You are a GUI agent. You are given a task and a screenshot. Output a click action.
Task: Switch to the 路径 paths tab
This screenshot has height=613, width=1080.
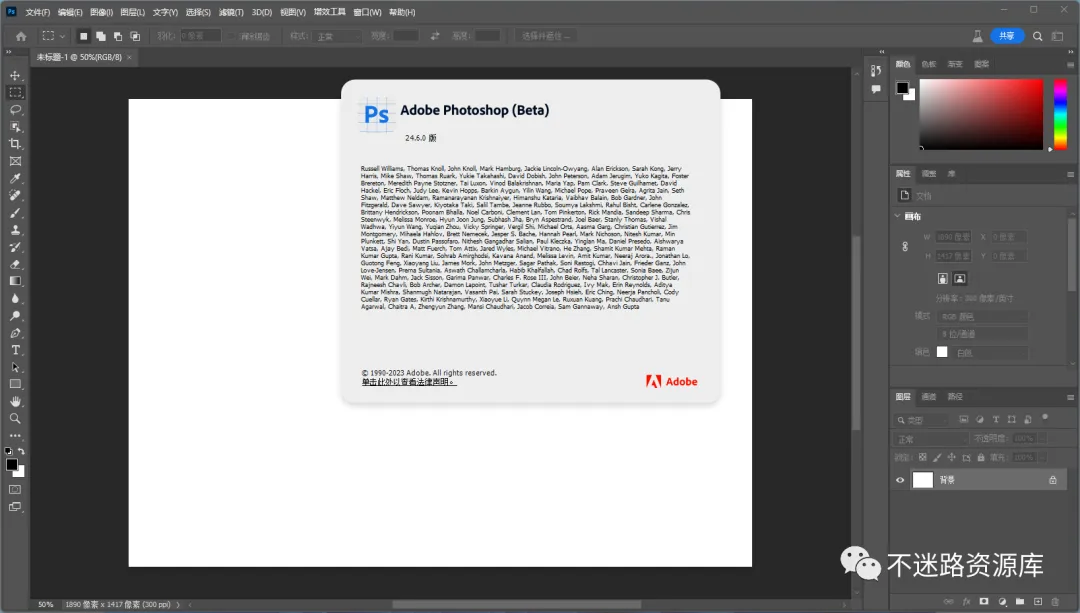[955, 397]
